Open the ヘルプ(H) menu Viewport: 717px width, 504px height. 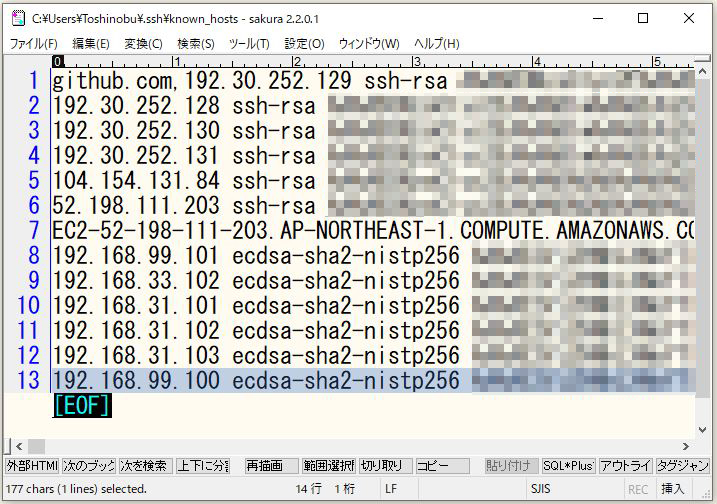[437, 44]
